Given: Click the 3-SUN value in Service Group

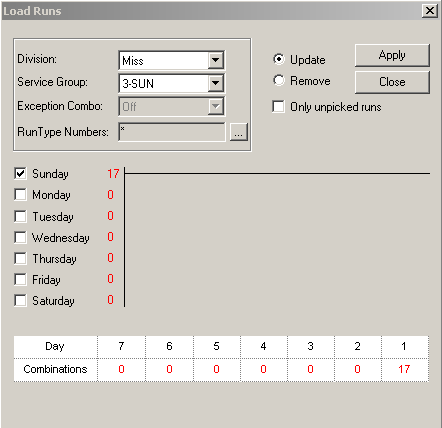Looking at the screenshot, I should (x=138, y=84).
